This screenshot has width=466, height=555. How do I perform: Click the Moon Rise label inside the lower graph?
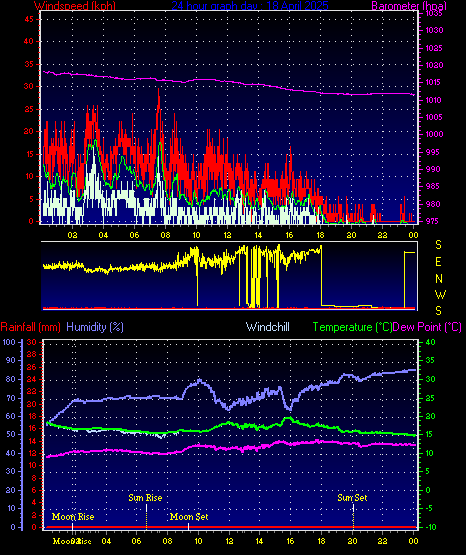(73, 517)
